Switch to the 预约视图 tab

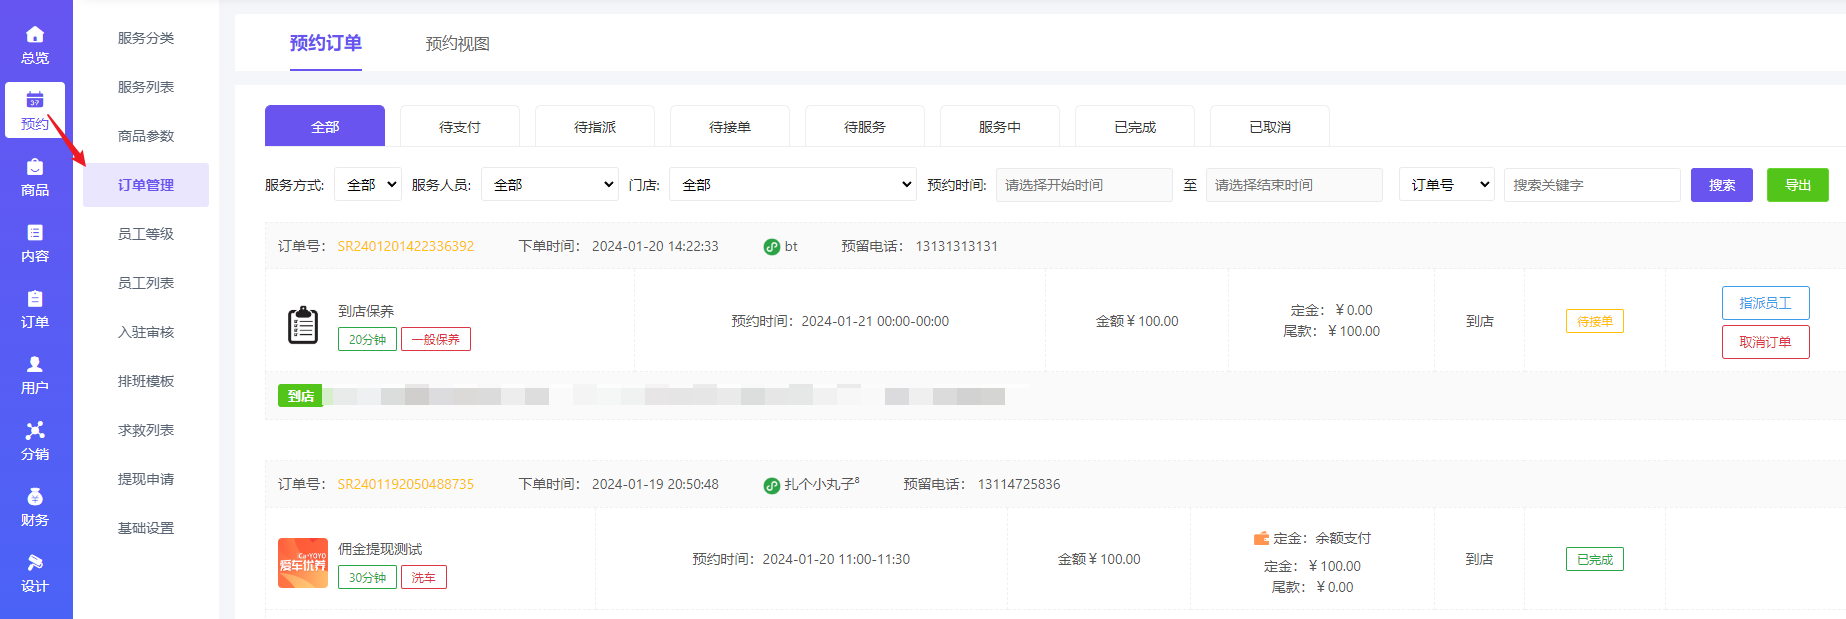458,44
